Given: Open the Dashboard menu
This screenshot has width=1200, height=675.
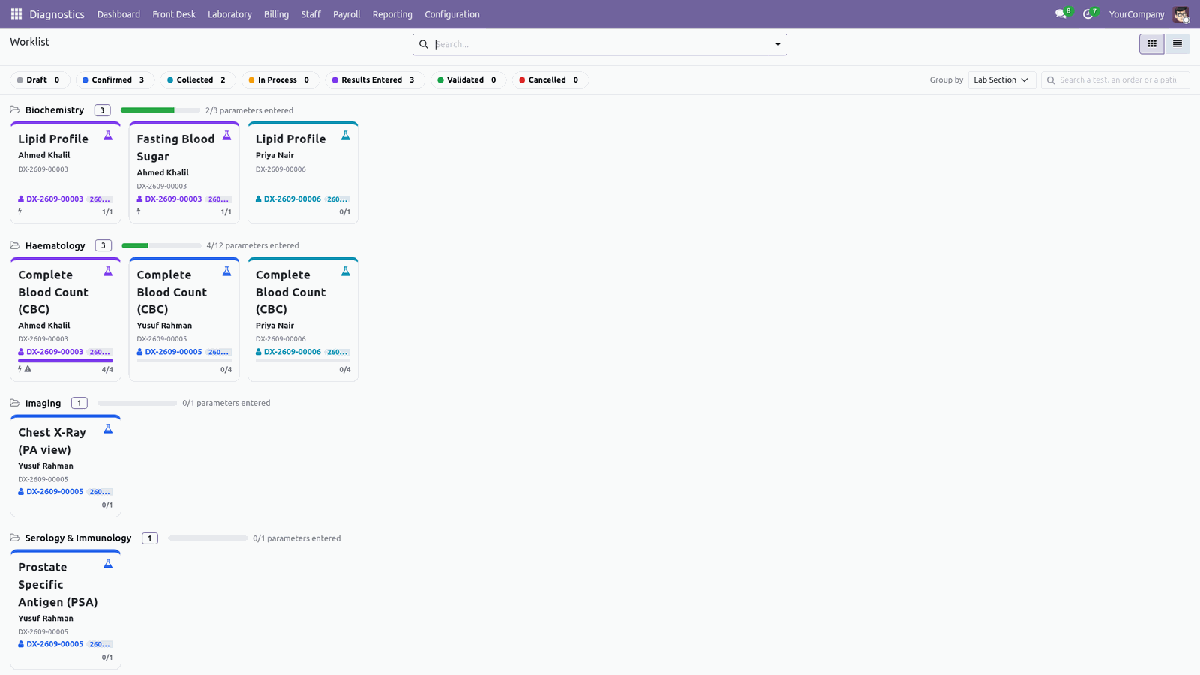Looking at the screenshot, I should (118, 14).
